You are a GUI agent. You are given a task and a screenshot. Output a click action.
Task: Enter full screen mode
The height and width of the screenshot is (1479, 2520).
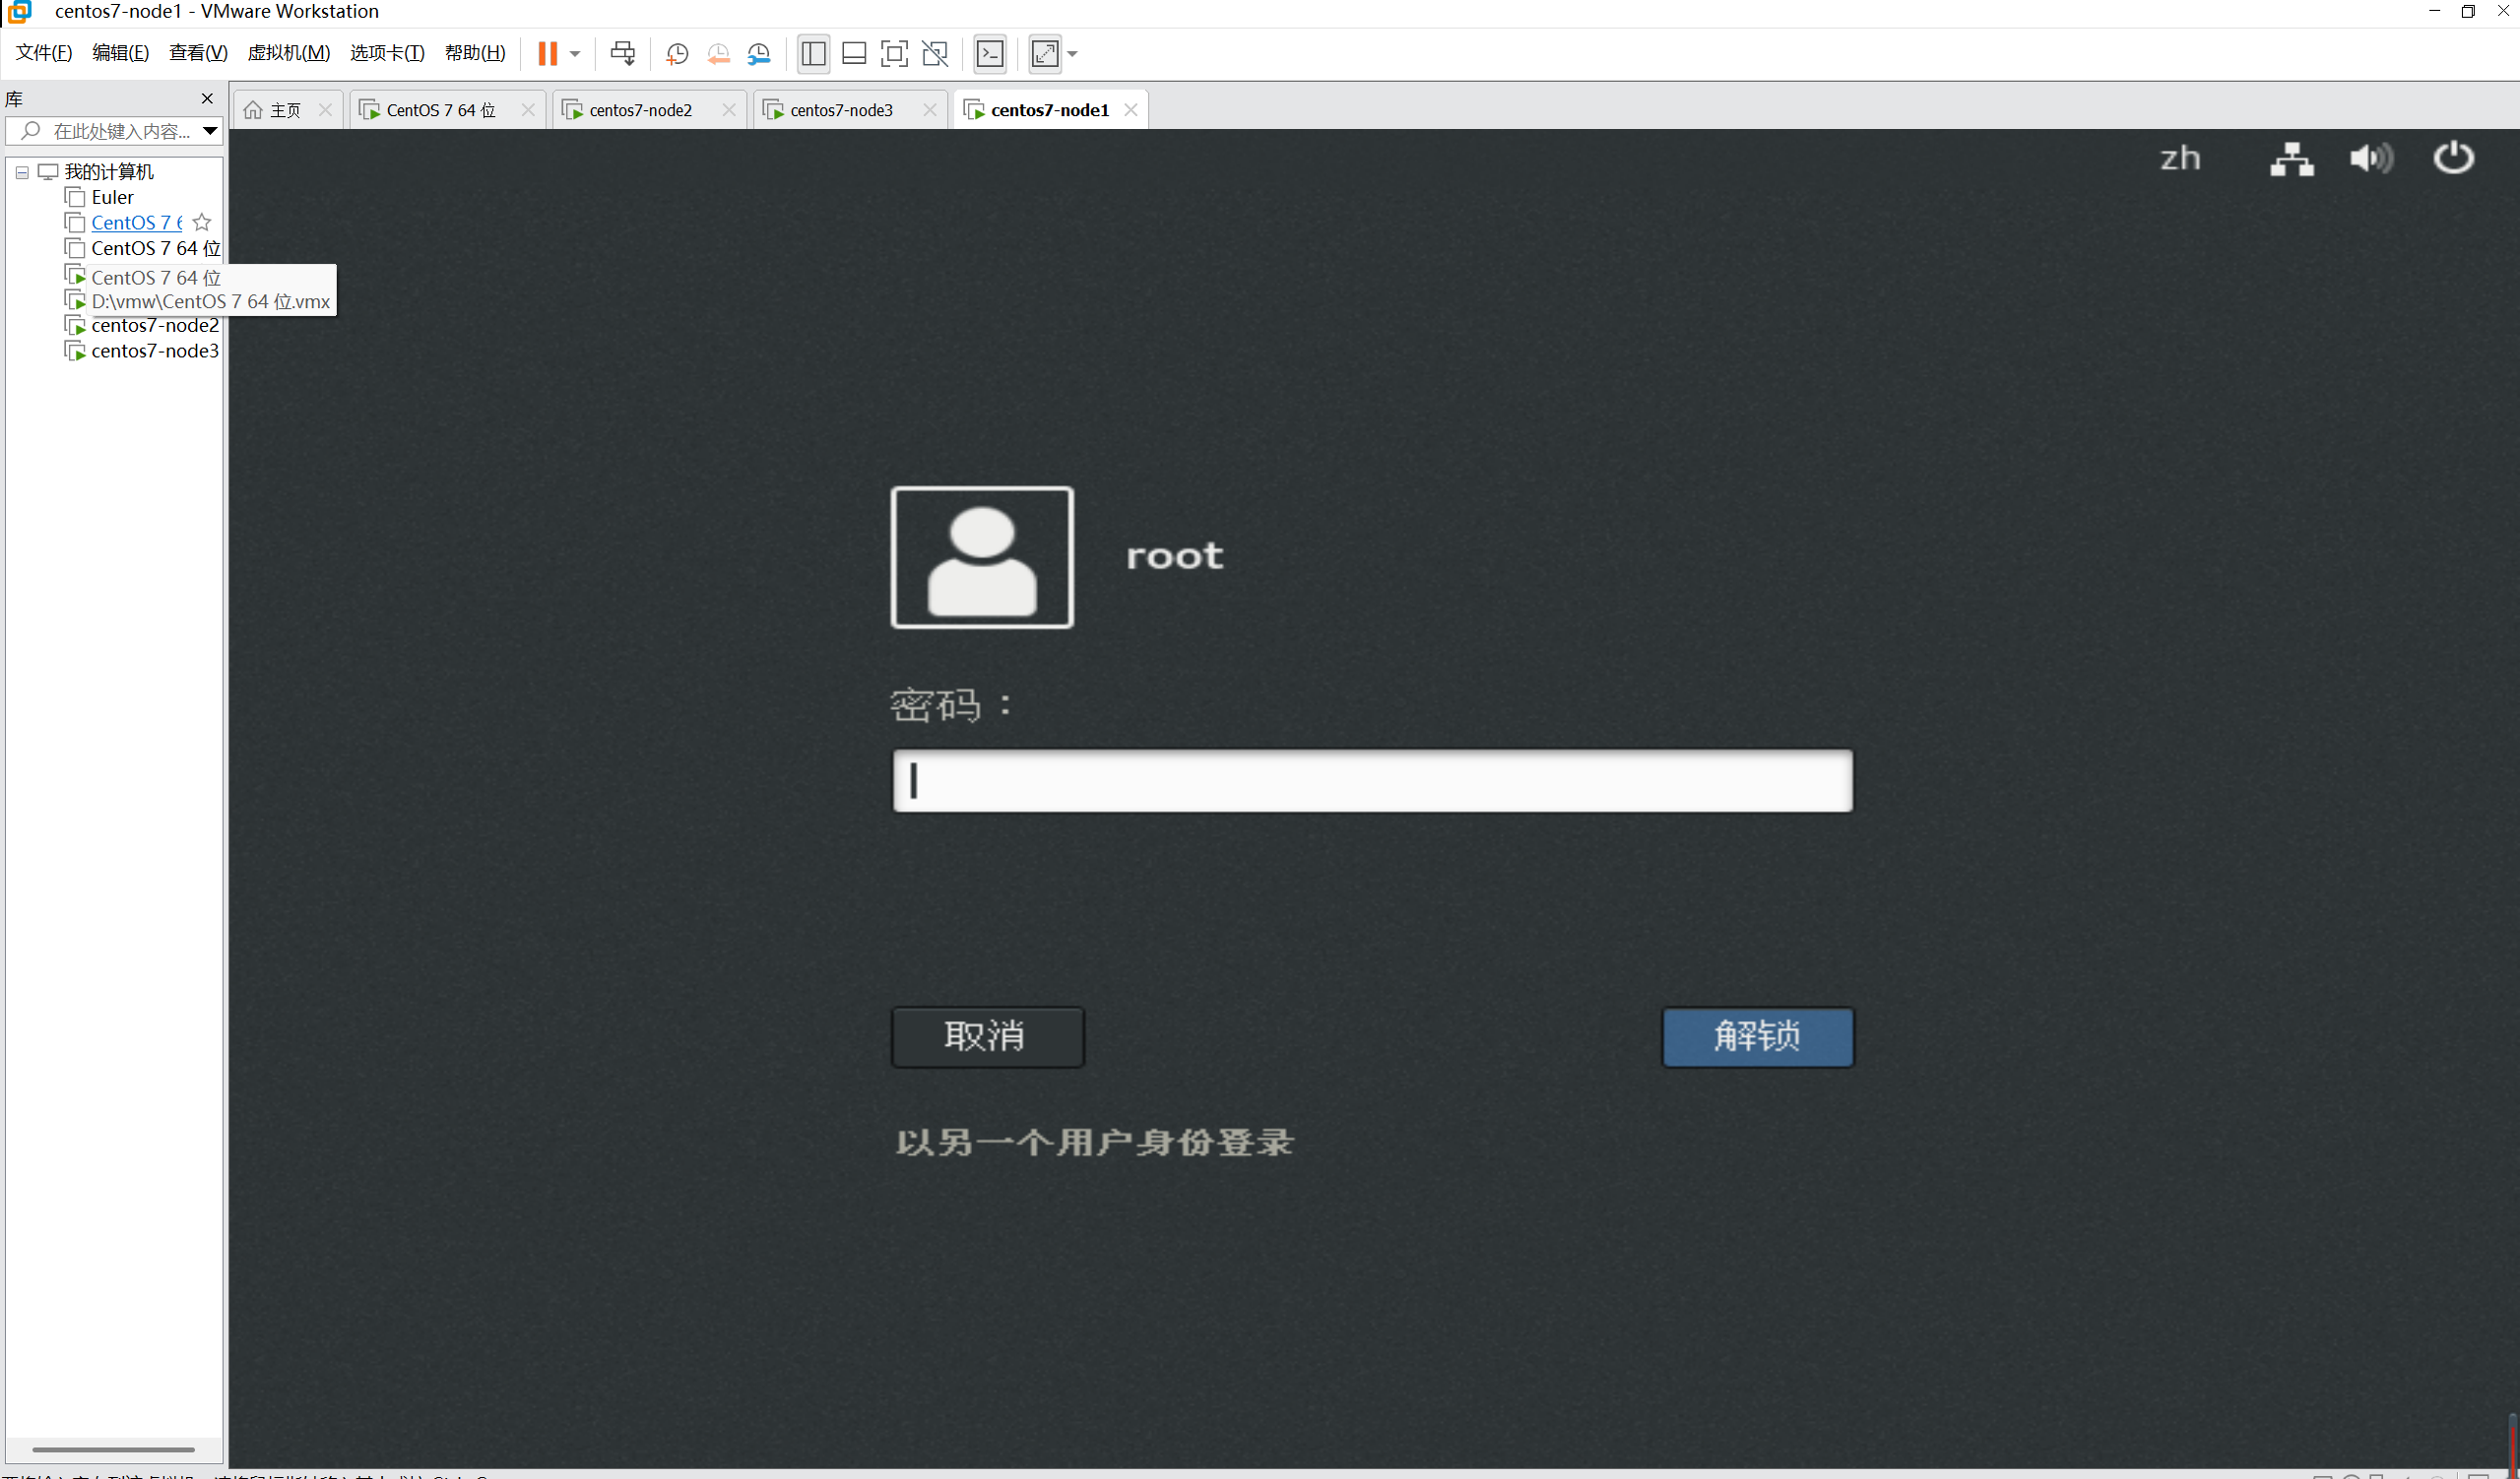[x=894, y=53]
